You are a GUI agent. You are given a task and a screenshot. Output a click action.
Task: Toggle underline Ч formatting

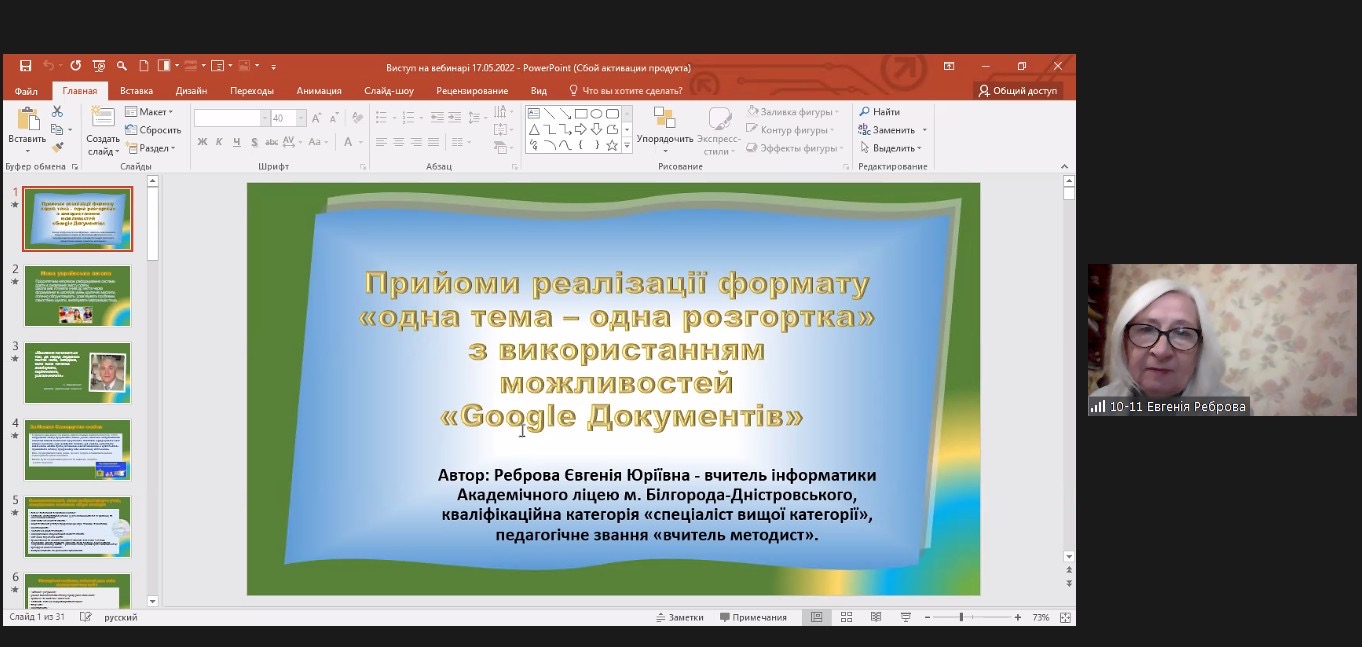pyautogui.click(x=236, y=142)
